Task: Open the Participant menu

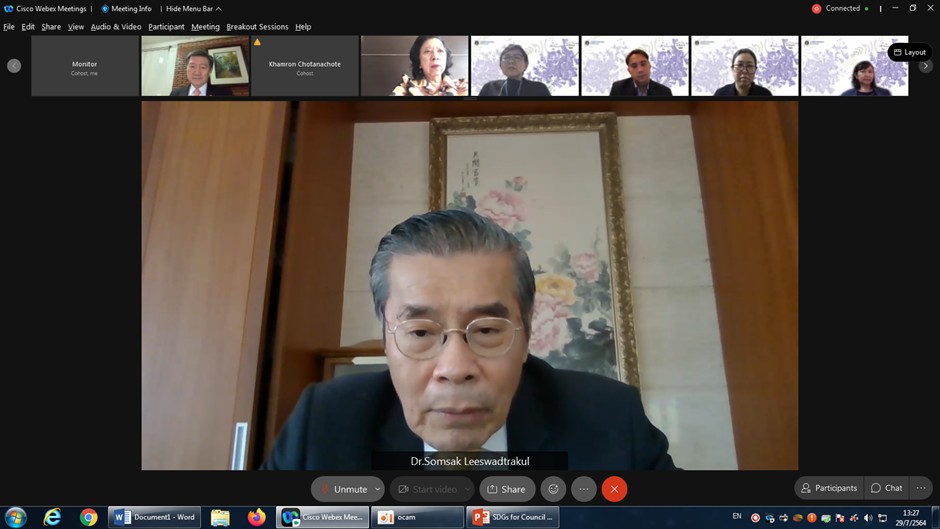Action: tap(166, 27)
